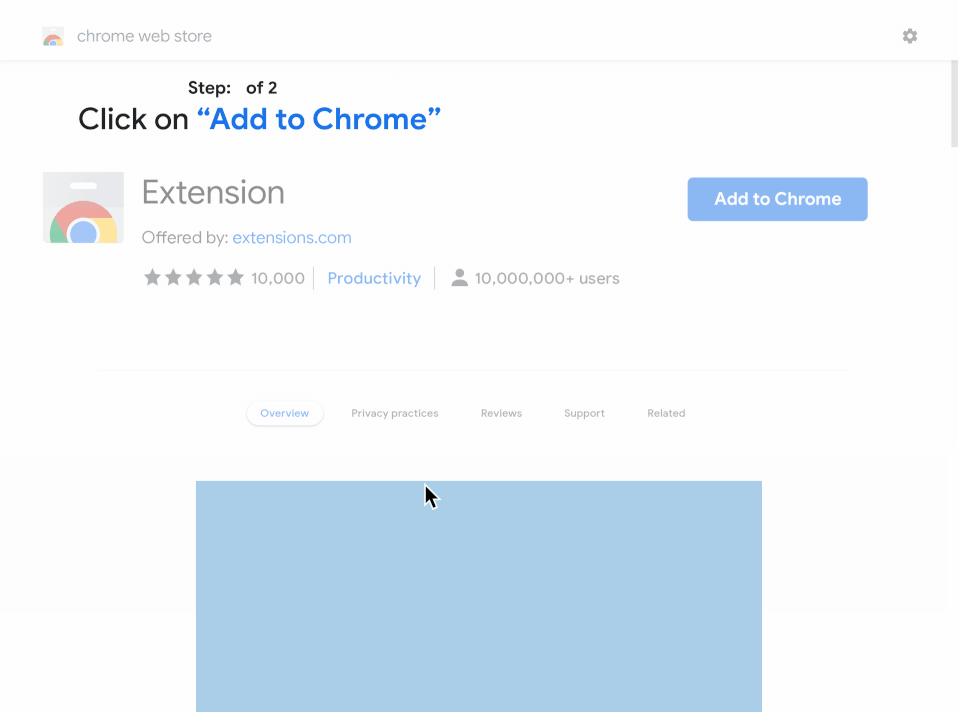Screen dimensions: 958x712
Task: Click the "chrome web store" header title
Action: click(x=144, y=36)
